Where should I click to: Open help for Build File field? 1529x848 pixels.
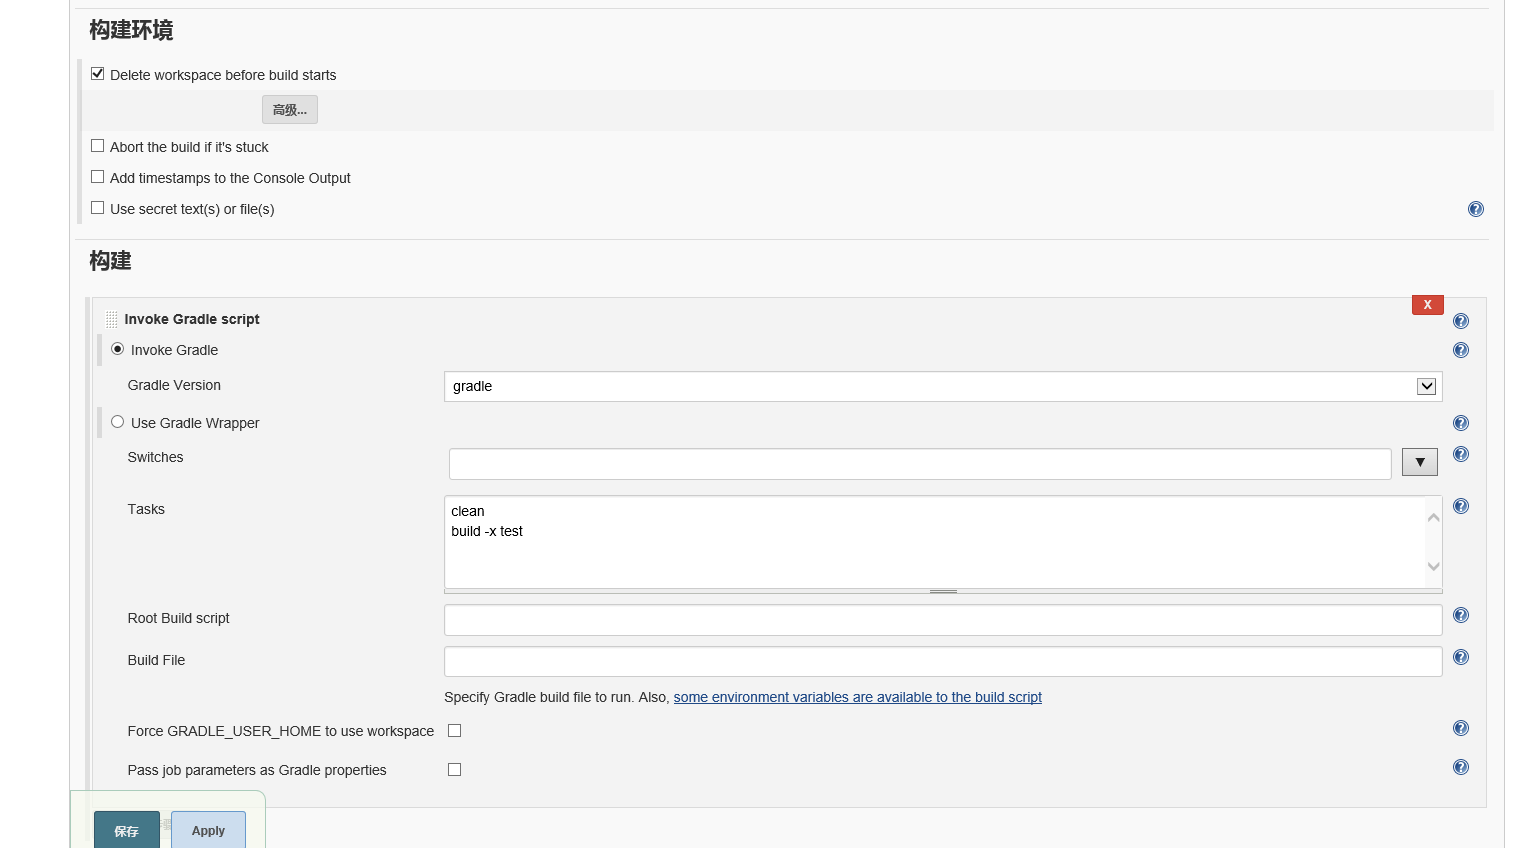click(1460, 657)
